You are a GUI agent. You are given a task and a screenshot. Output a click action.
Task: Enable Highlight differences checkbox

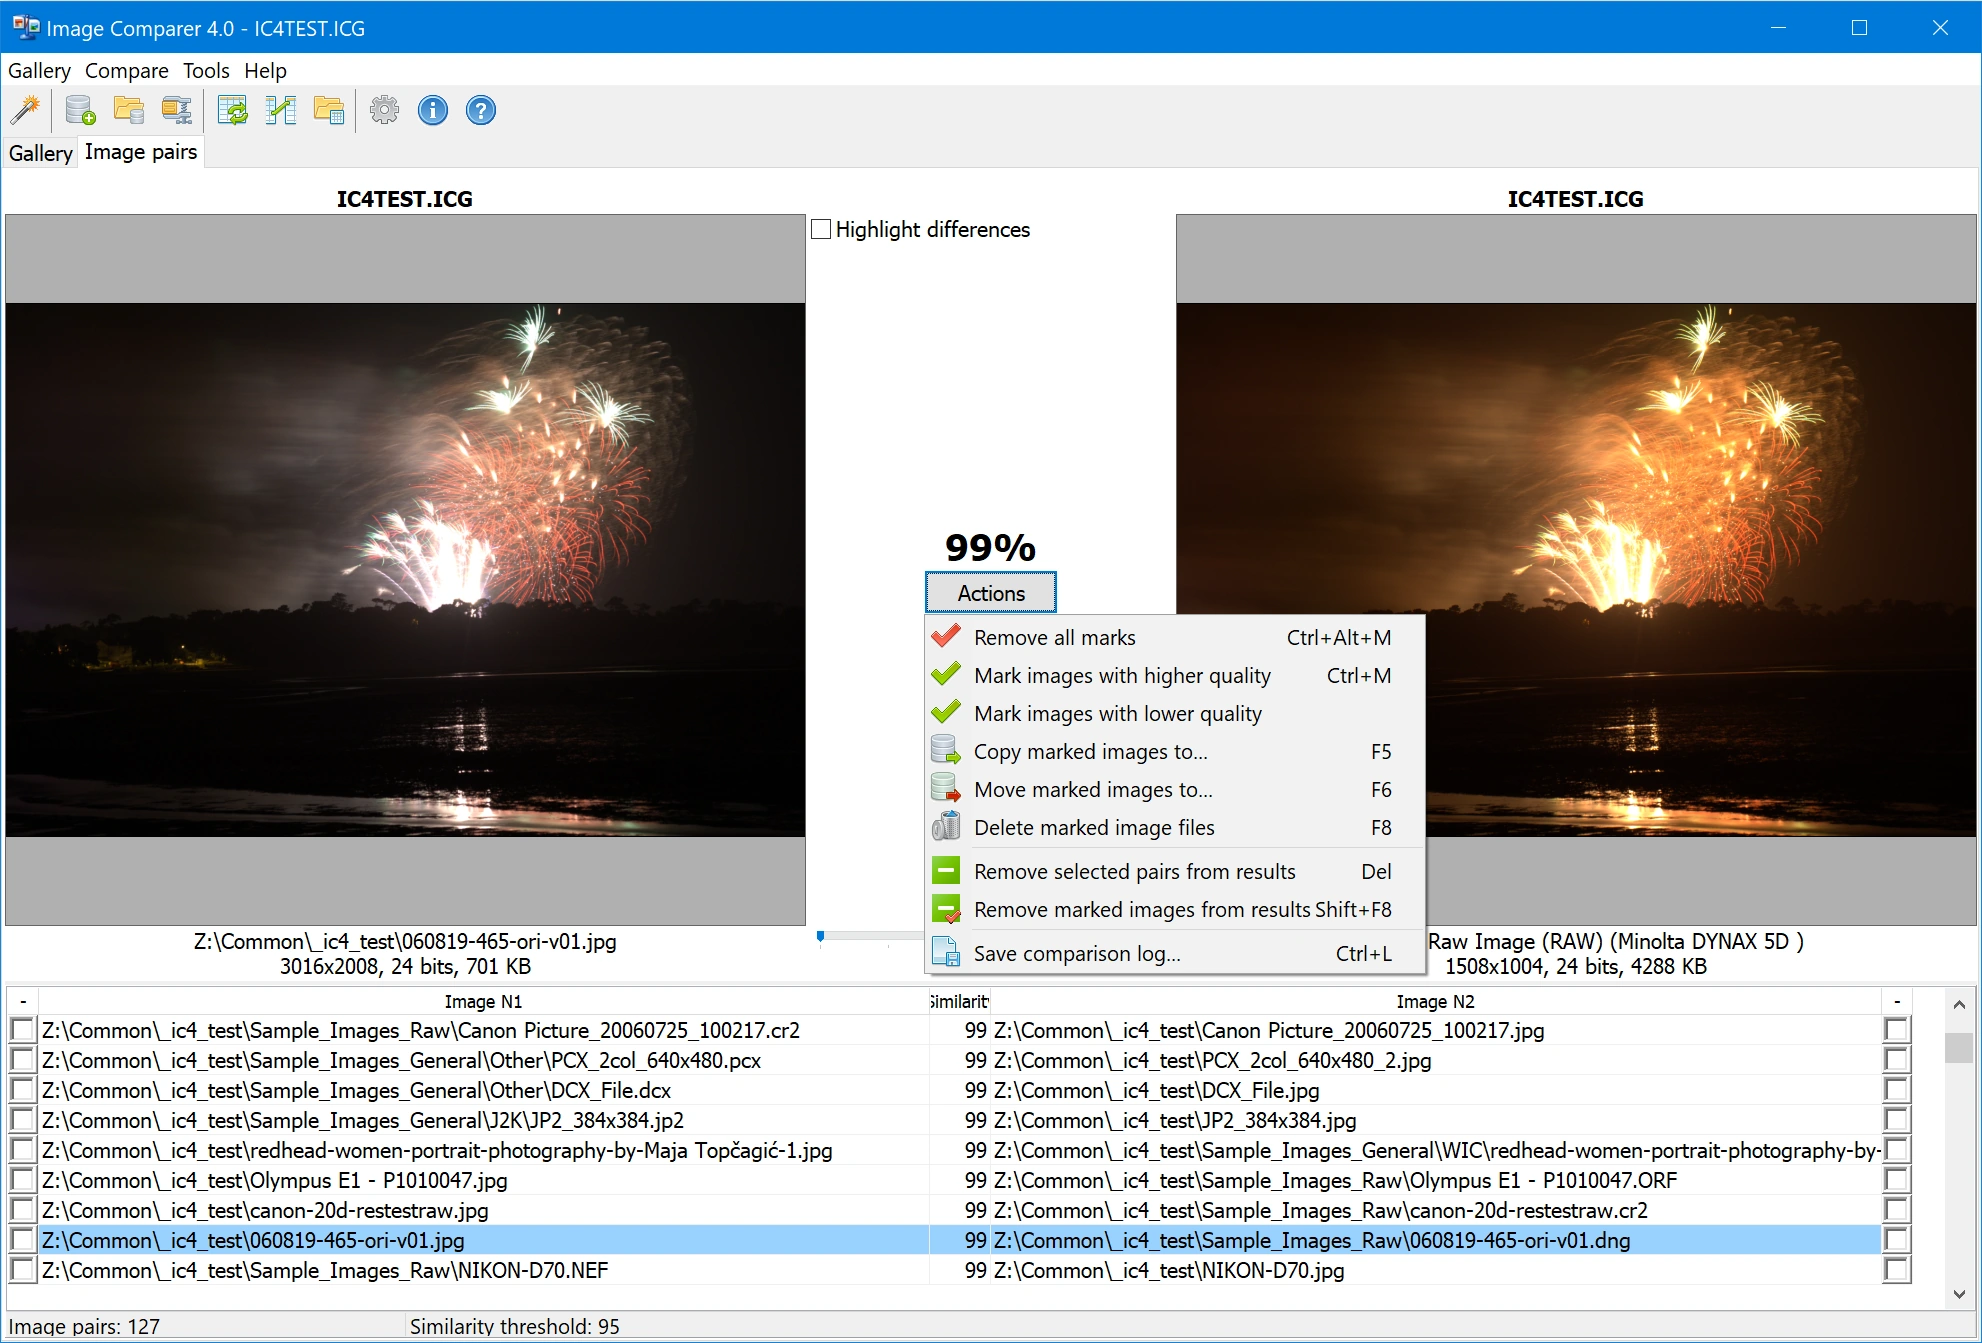pos(821,230)
